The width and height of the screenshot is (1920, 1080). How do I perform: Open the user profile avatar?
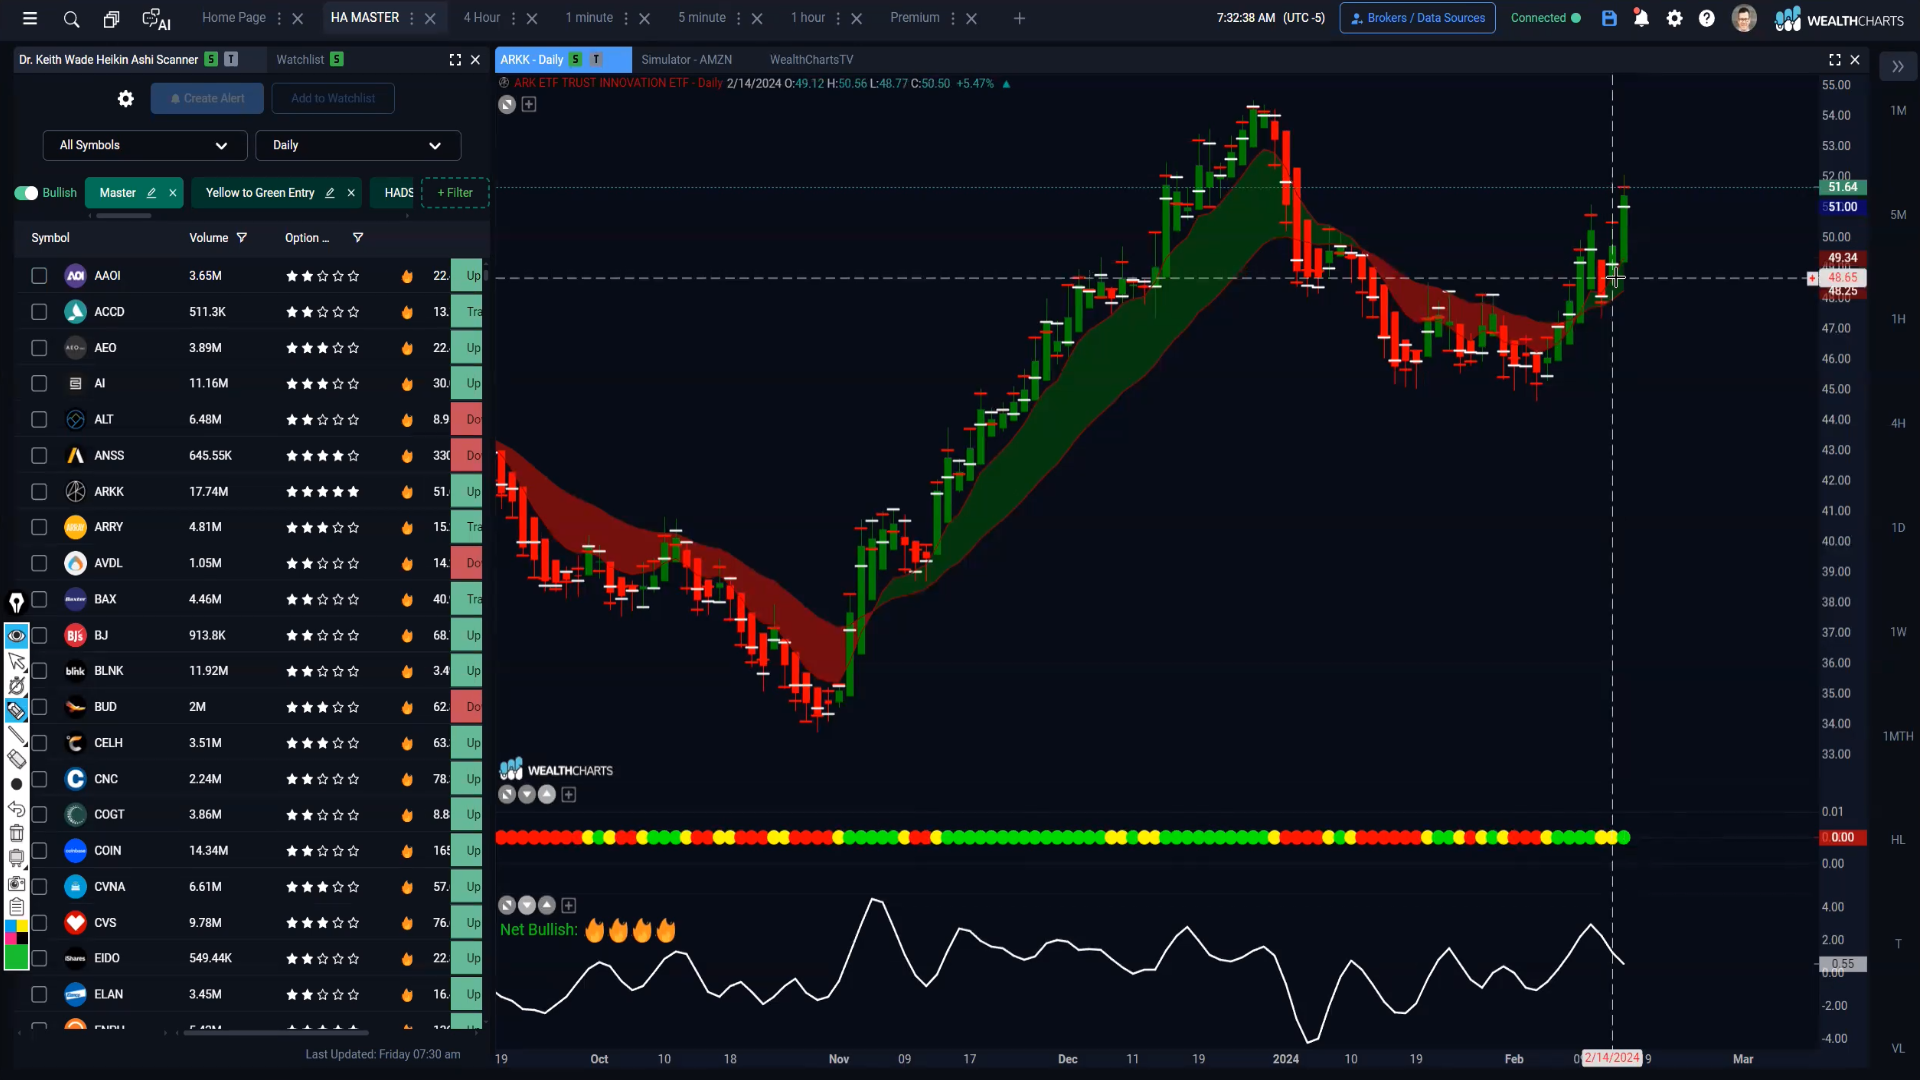coord(1744,18)
